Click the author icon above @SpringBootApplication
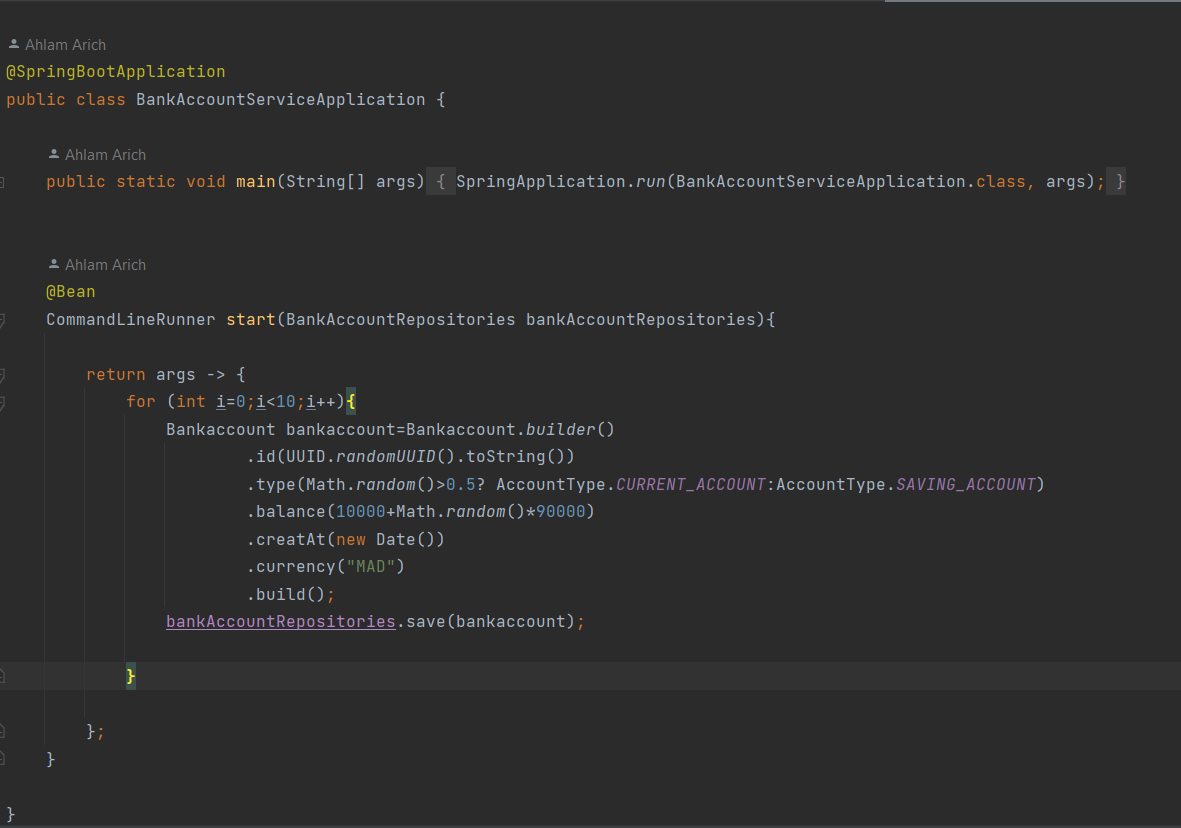Image resolution: width=1181 pixels, height=828 pixels. pyautogui.click(x=13, y=44)
